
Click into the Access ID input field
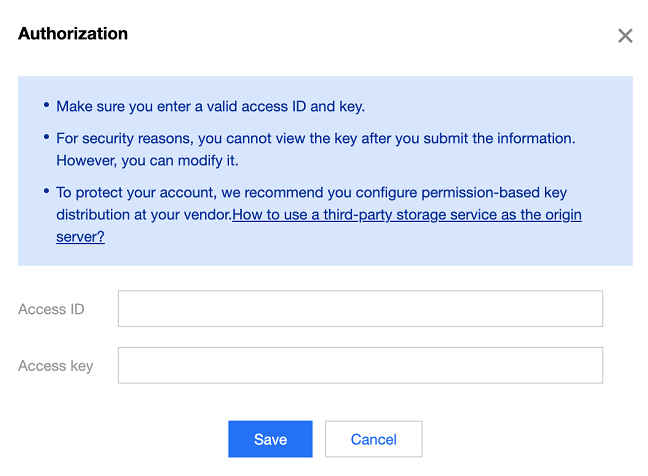point(360,309)
